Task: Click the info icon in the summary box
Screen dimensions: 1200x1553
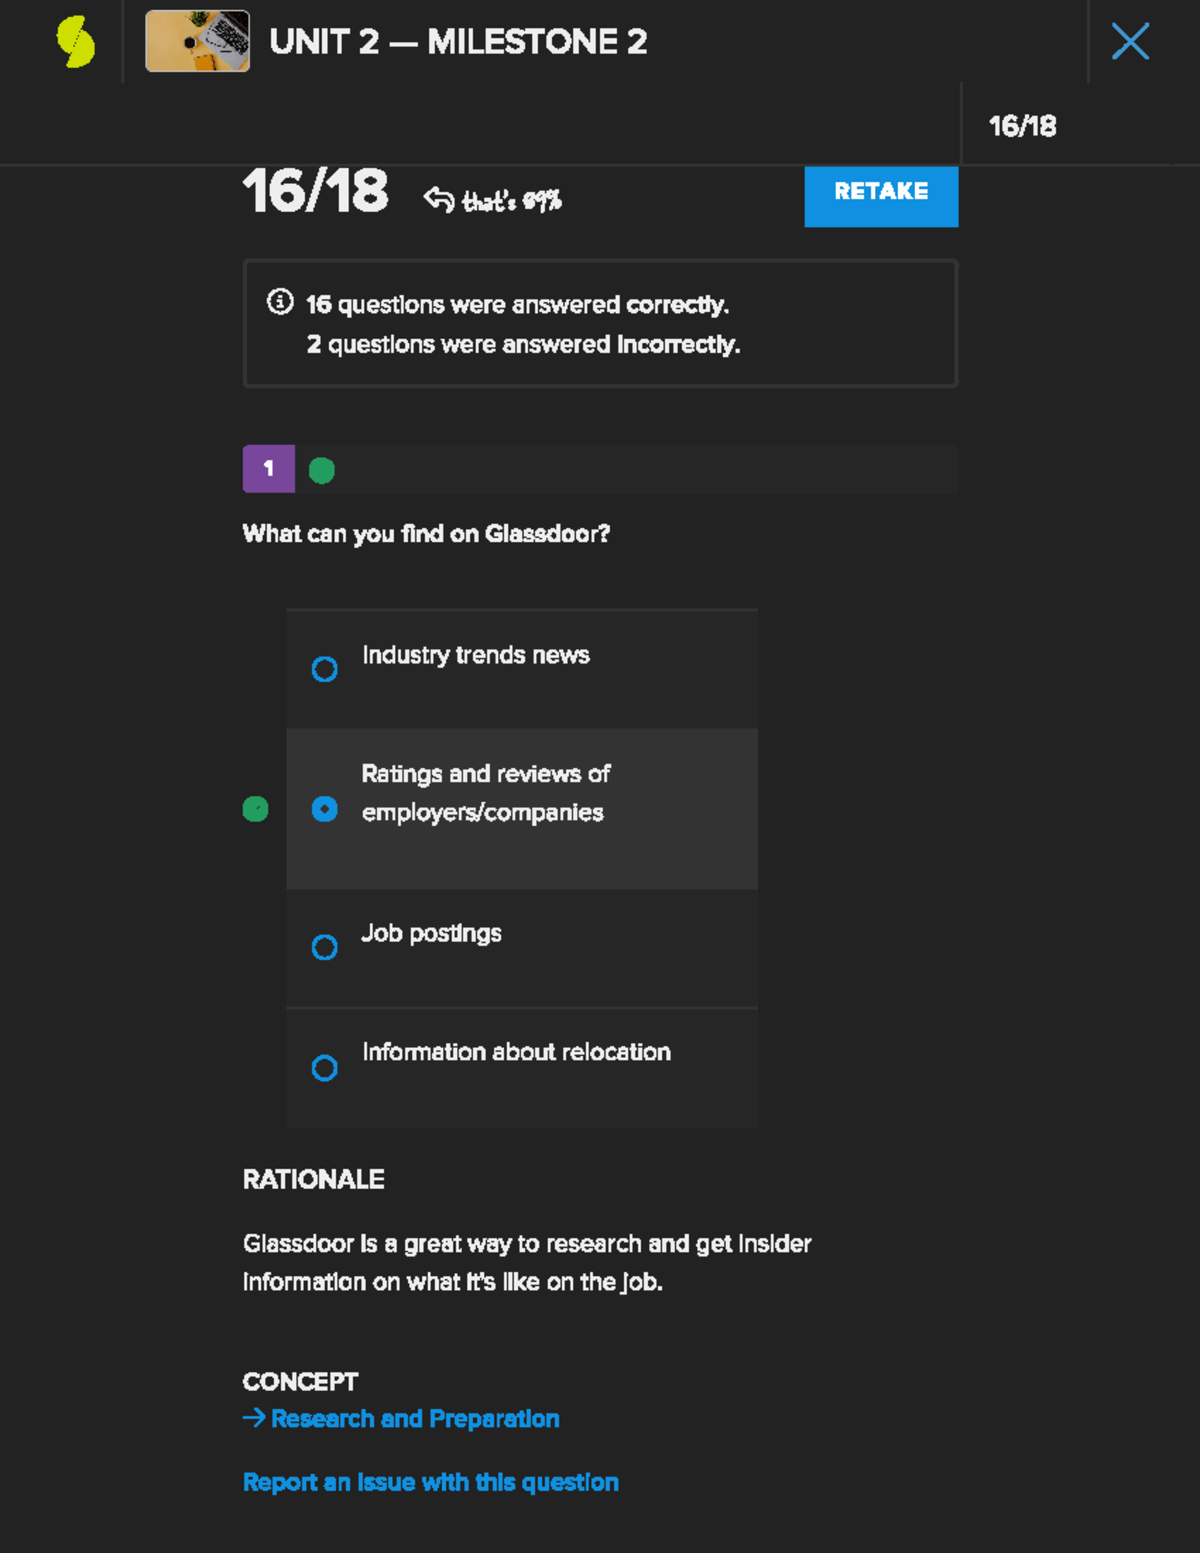Action: pos(280,301)
